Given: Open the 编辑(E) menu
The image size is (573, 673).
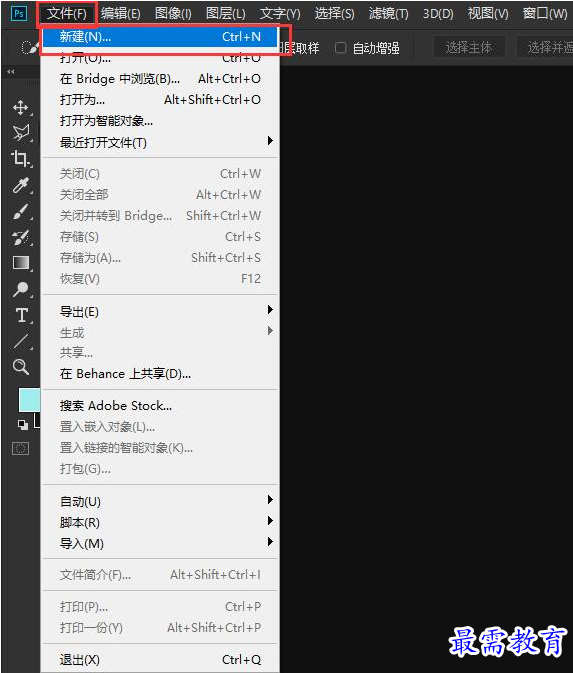Looking at the screenshot, I should 121,14.
